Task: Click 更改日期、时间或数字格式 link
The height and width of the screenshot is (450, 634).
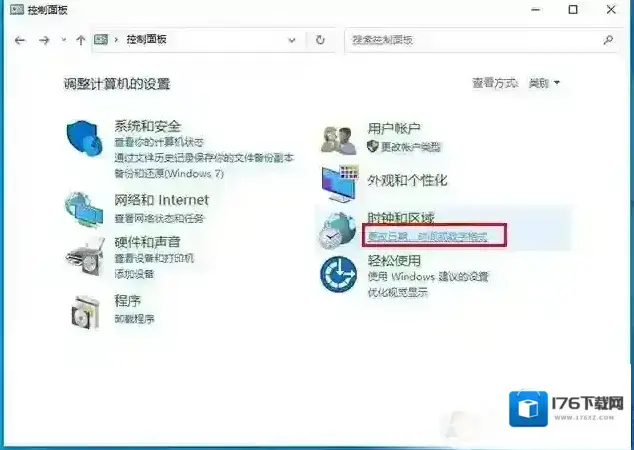Action: pos(428,237)
